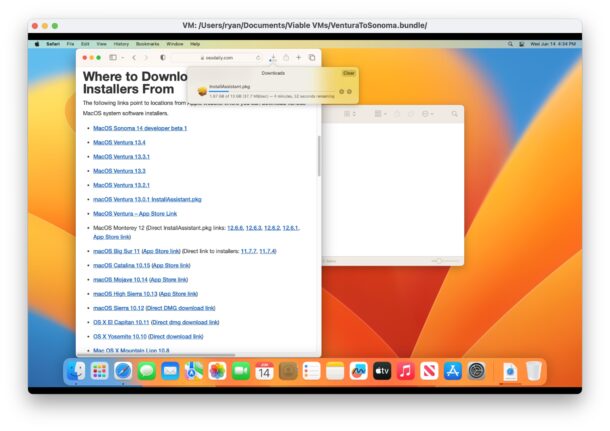Adjust Finder icon size slider
610x431 pixels.
(x=438, y=260)
